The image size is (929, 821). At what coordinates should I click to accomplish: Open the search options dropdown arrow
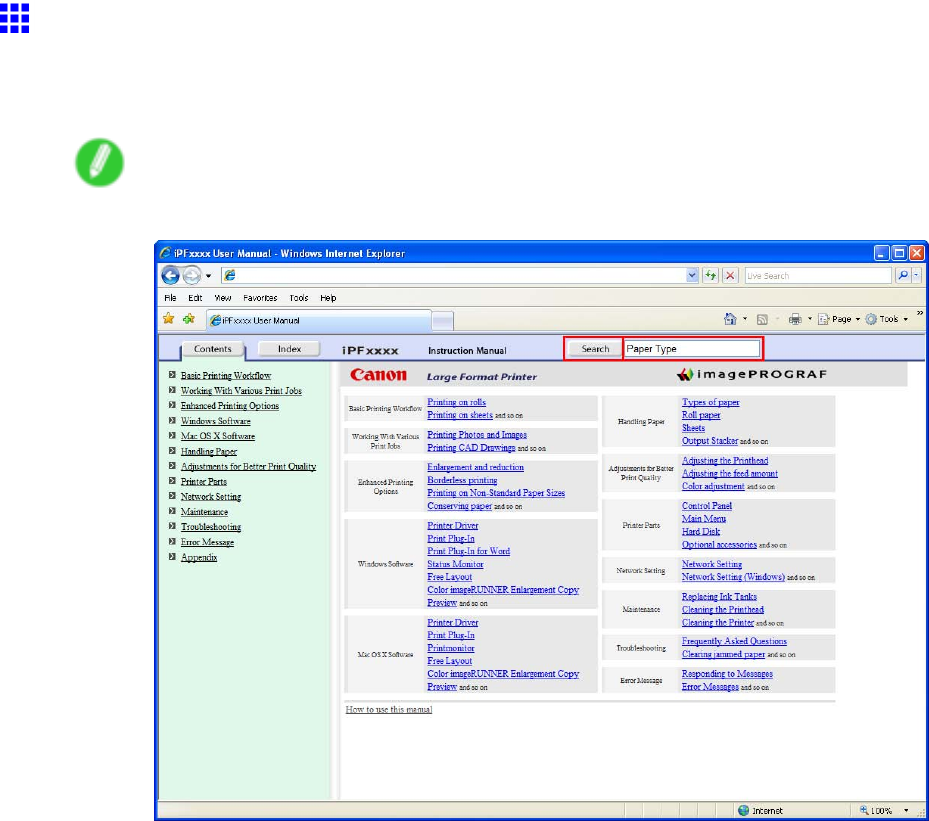tap(916, 275)
